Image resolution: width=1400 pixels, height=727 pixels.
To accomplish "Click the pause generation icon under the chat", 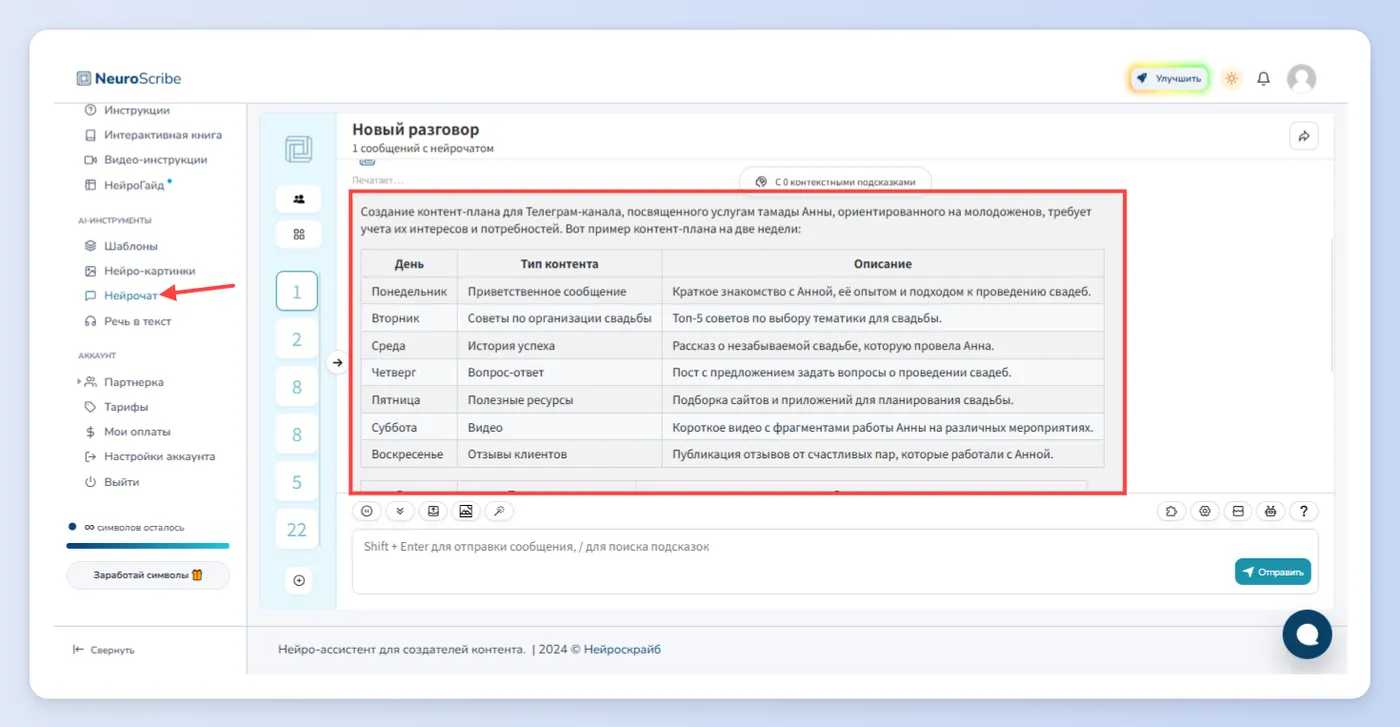I will tap(367, 511).
